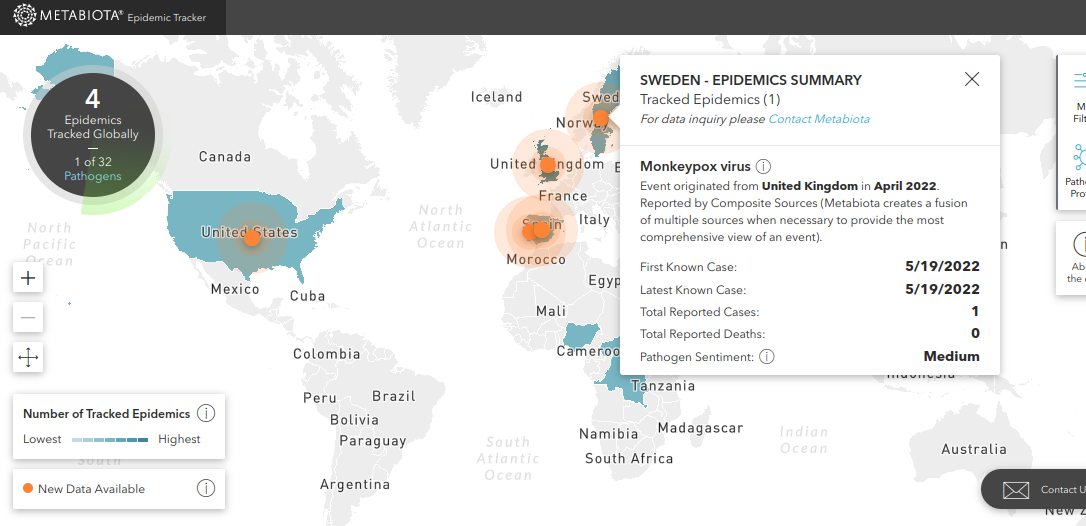Click the tracked epidemics color scale legend
Viewport: 1086px width, 526px height.
pos(110,439)
